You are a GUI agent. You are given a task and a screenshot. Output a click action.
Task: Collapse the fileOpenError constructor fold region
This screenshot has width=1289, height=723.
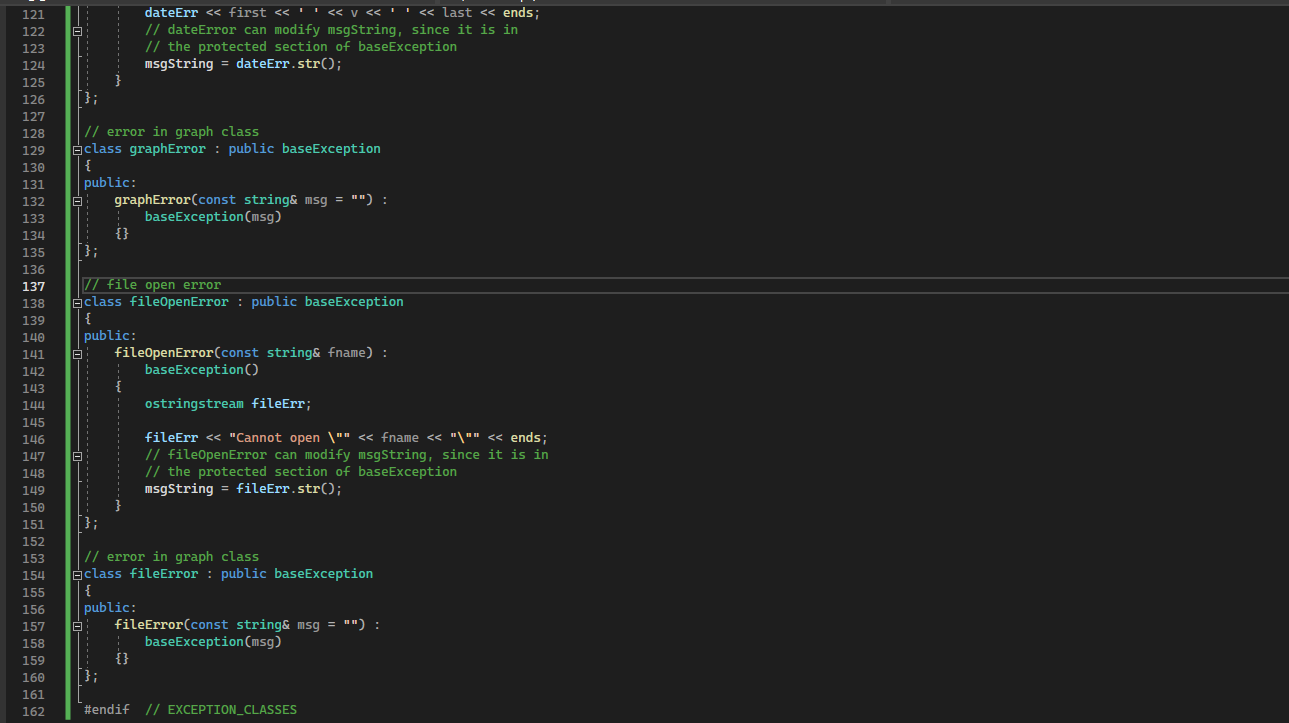(76, 352)
